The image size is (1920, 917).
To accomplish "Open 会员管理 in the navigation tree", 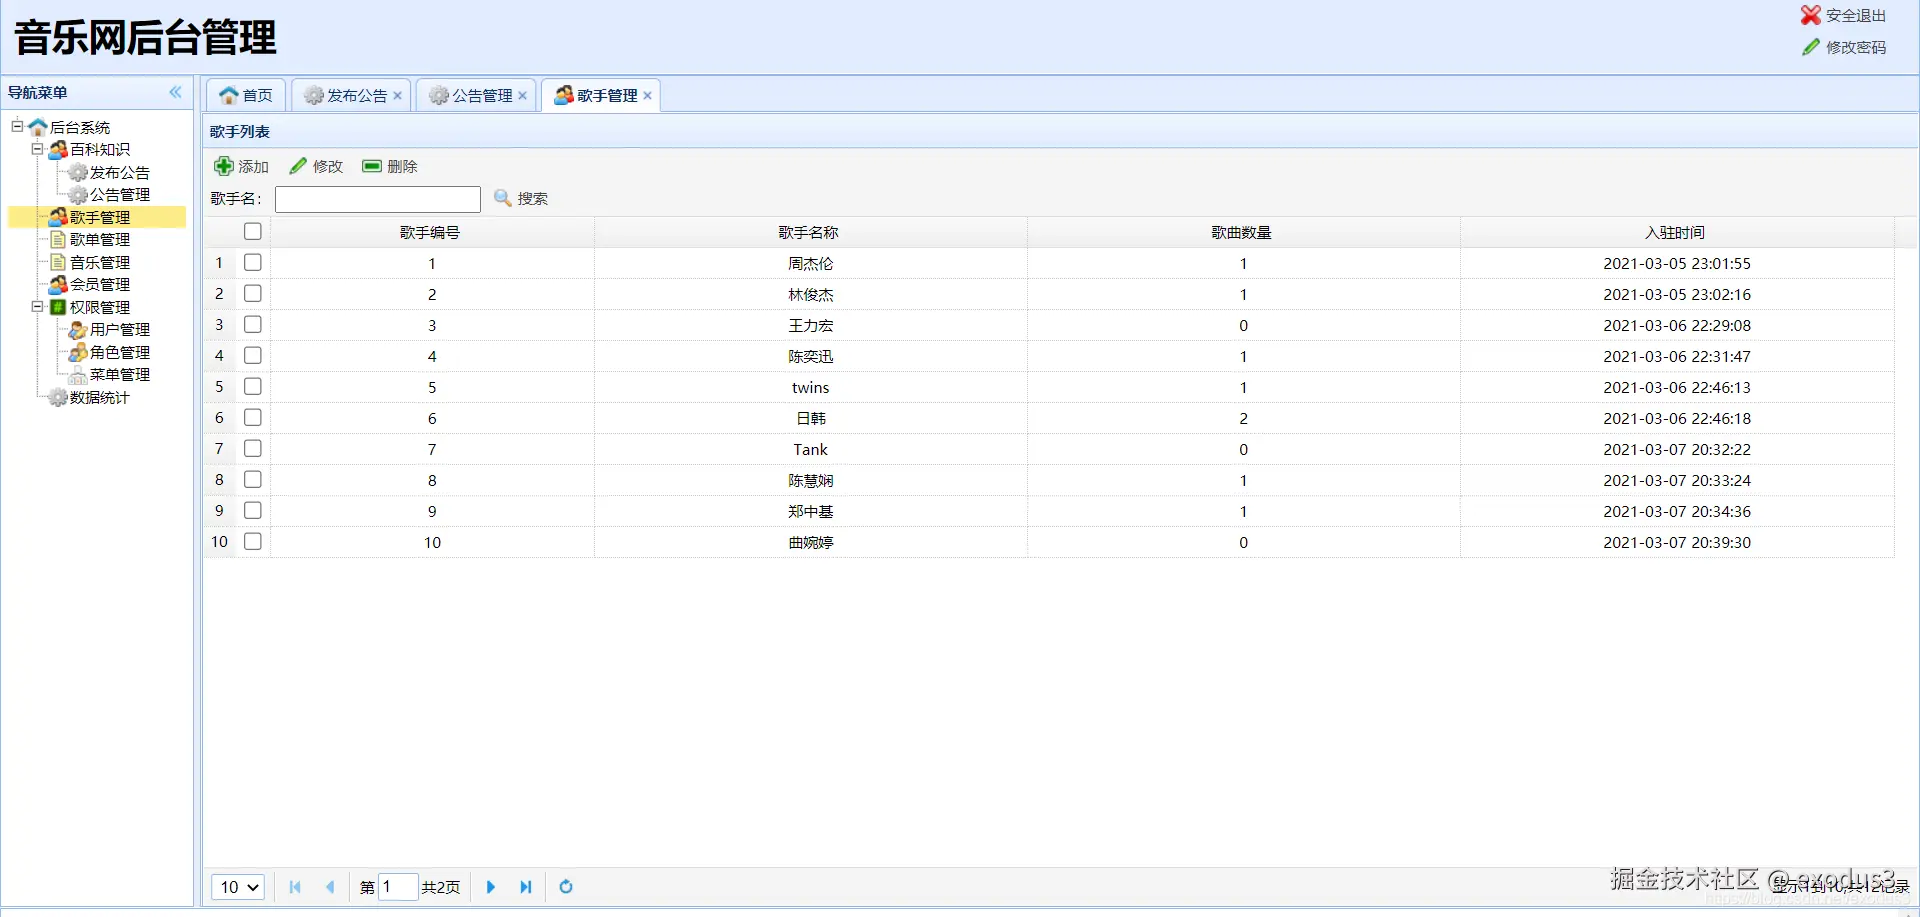I will 100,284.
